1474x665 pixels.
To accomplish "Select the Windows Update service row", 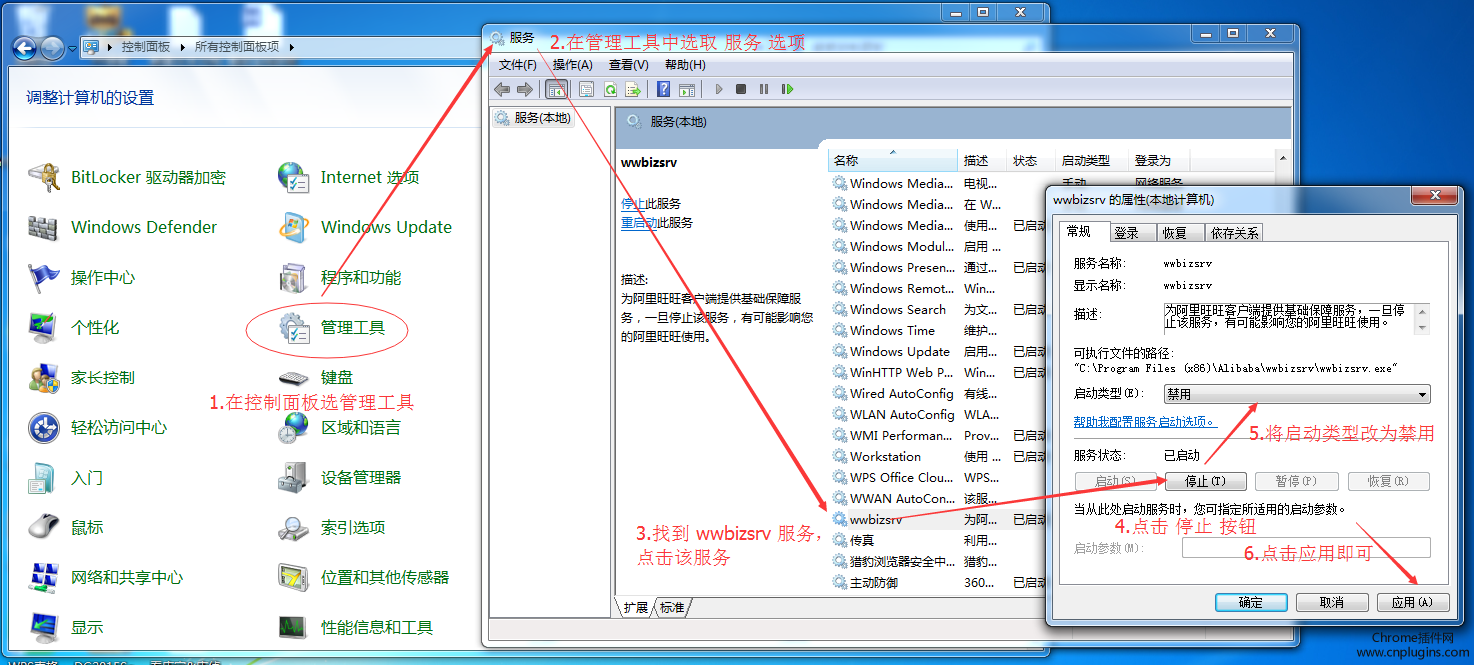I will pos(938,351).
